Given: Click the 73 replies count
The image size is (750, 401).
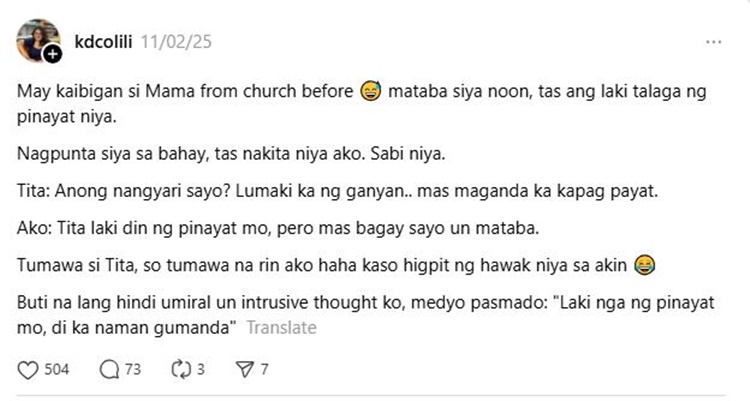Looking at the screenshot, I should 132,370.
